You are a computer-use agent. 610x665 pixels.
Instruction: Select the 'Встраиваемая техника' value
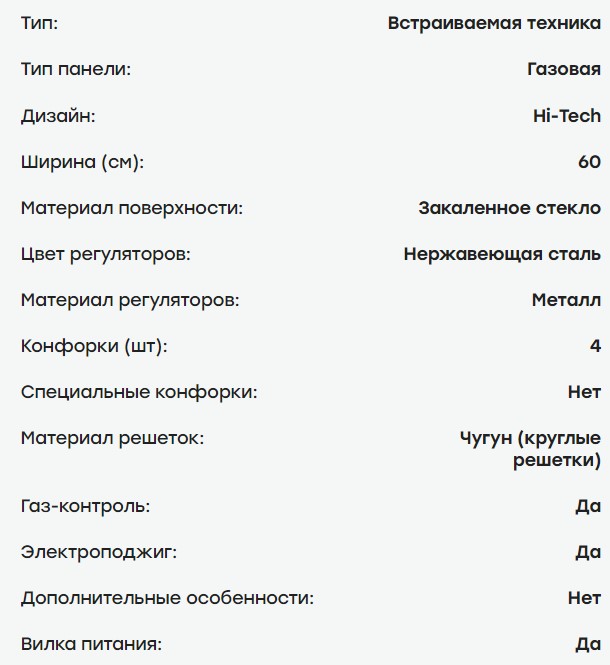pos(494,24)
